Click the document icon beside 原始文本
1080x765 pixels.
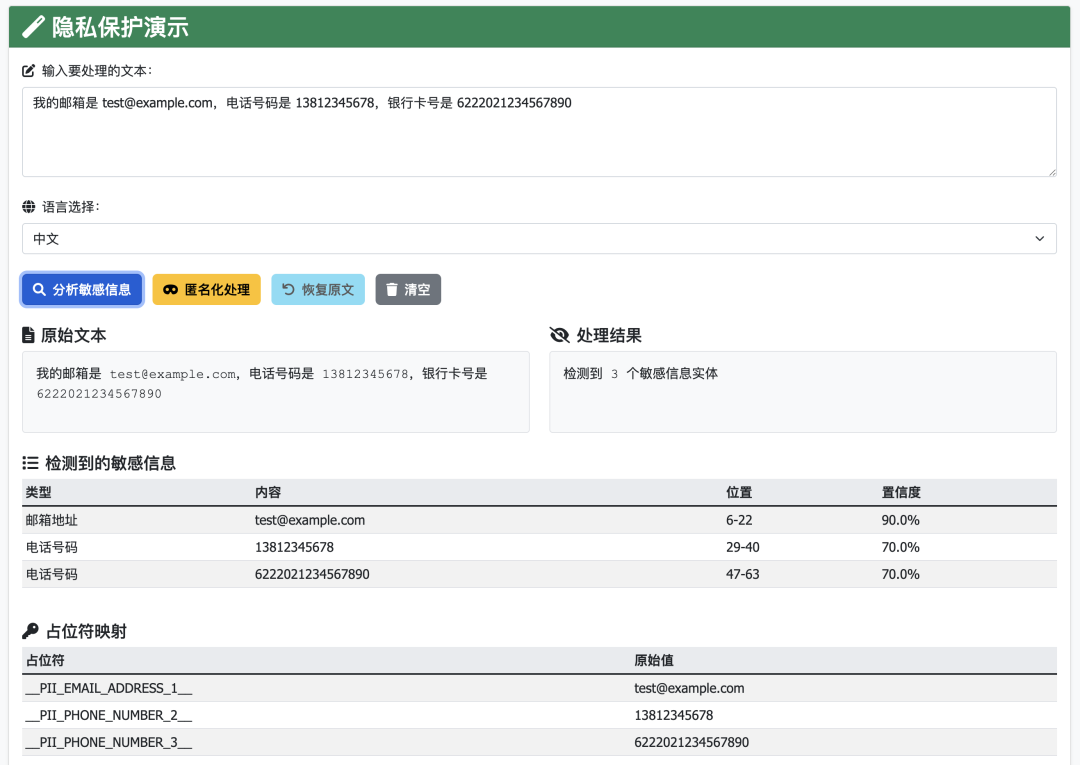click(x=26, y=335)
